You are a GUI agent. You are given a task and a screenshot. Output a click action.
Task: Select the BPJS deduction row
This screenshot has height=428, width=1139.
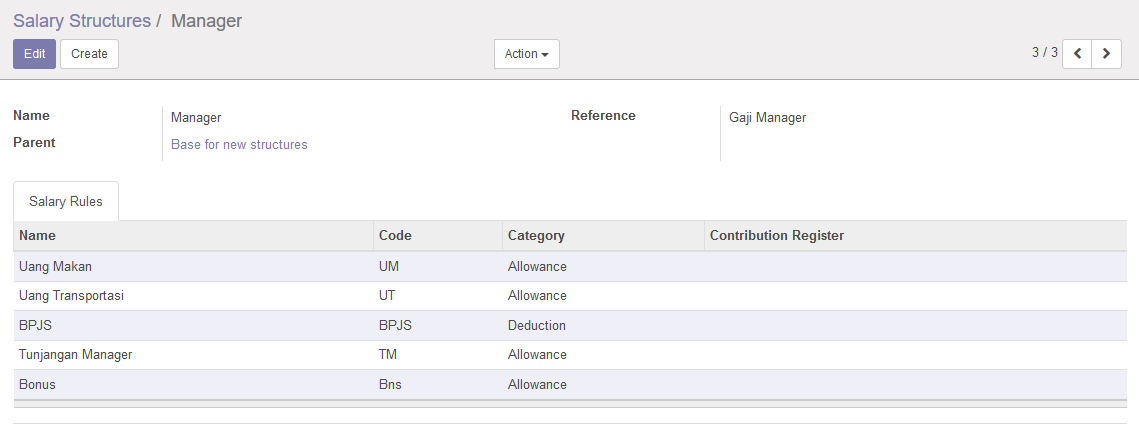pyautogui.click(x=35, y=326)
